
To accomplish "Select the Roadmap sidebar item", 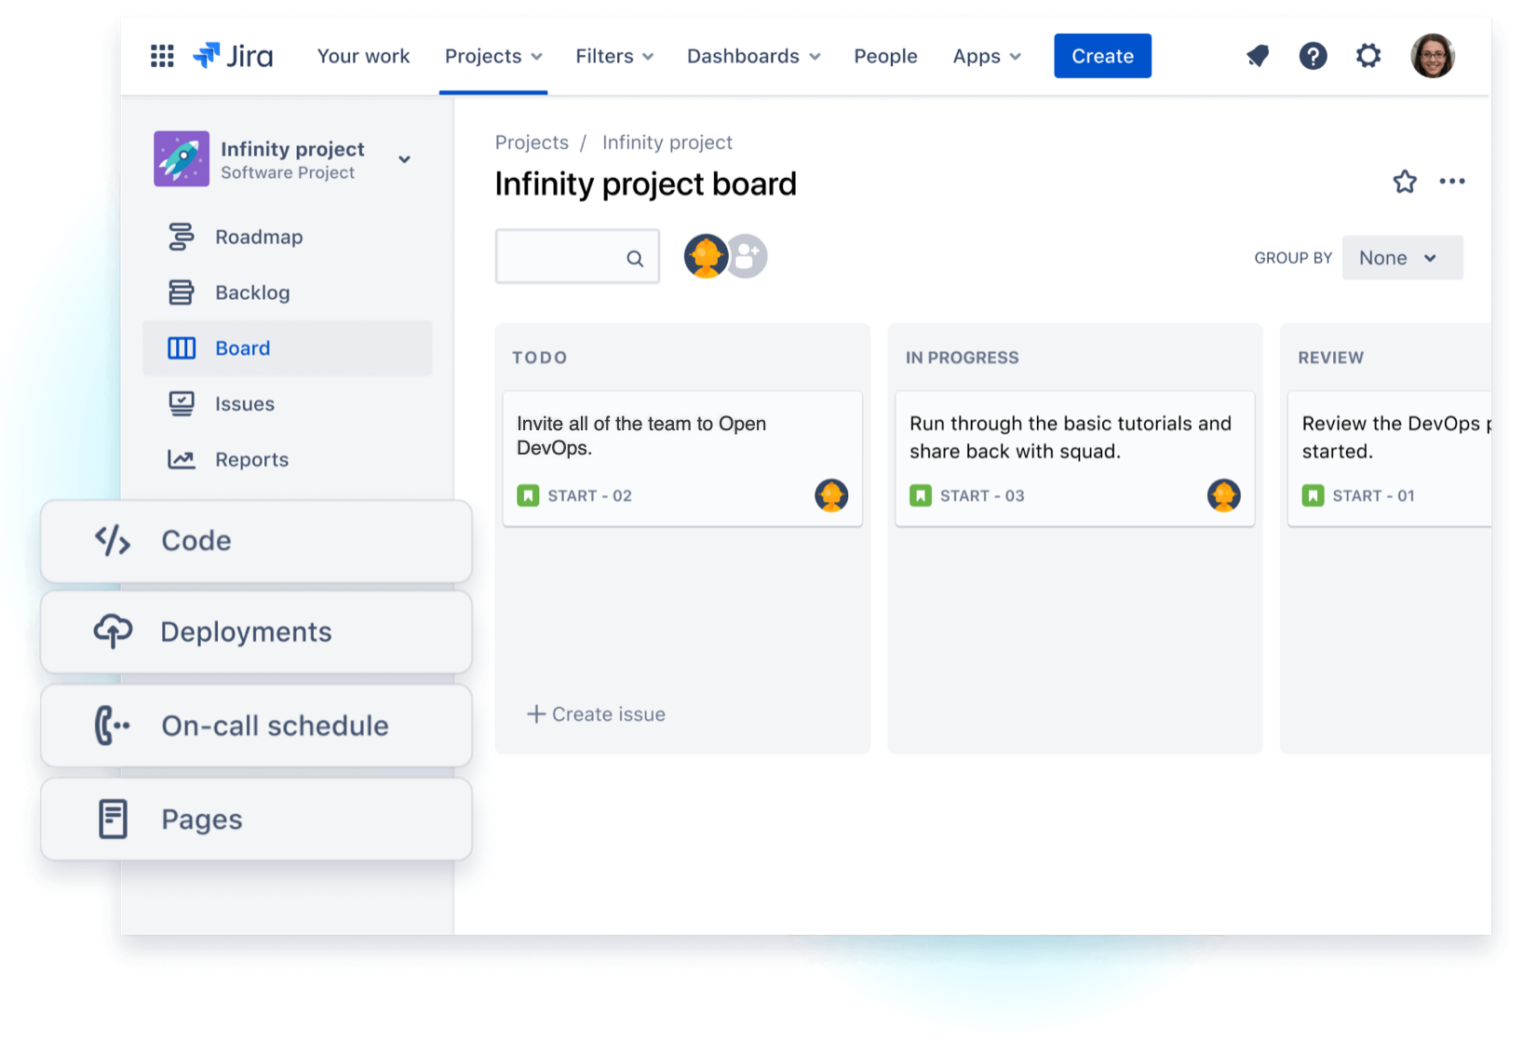I will point(258,237).
